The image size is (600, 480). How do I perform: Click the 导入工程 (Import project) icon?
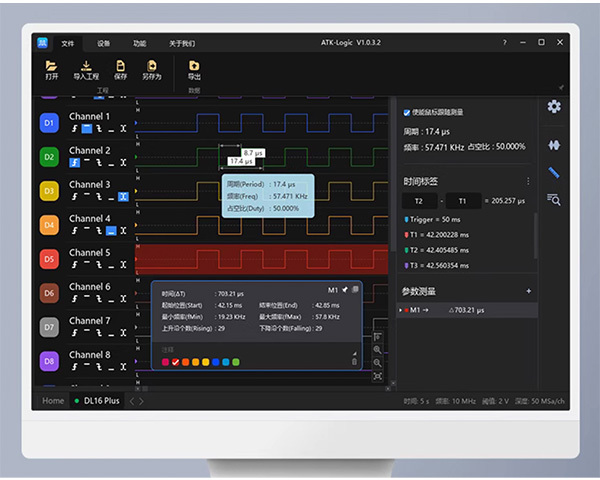tap(86, 69)
